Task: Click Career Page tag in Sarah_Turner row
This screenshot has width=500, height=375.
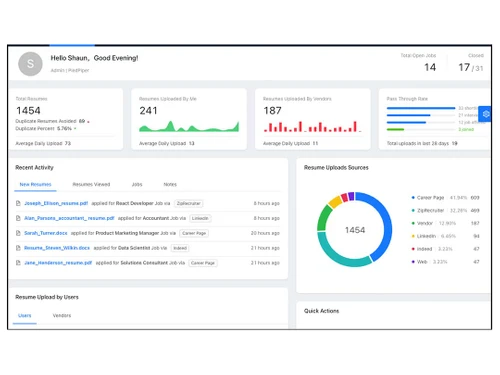Action: pos(194,233)
